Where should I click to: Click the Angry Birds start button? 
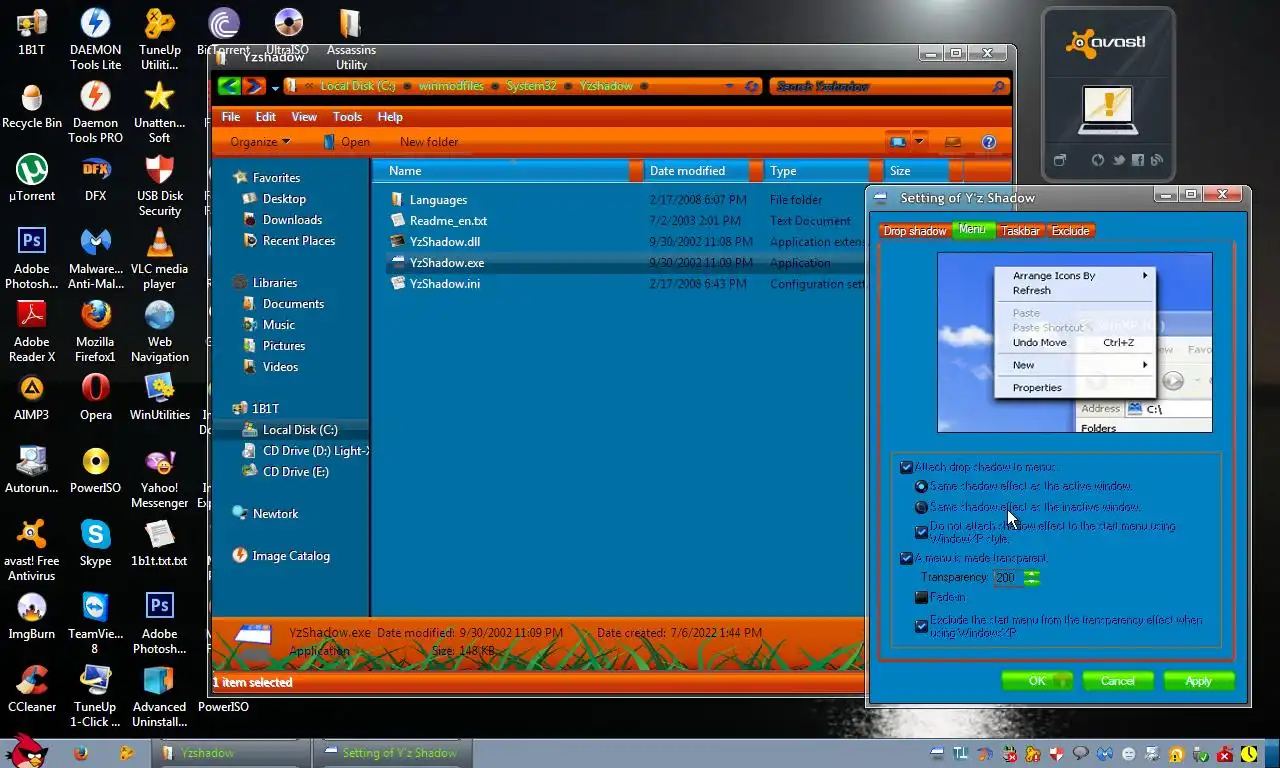25,752
